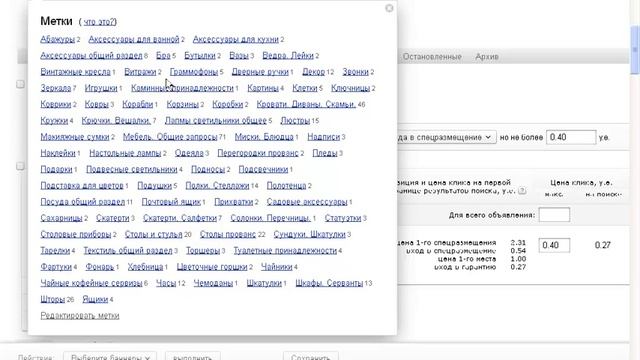
Task: Select the Чайные кофейные сервизы tag
Action: (x=91, y=283)
